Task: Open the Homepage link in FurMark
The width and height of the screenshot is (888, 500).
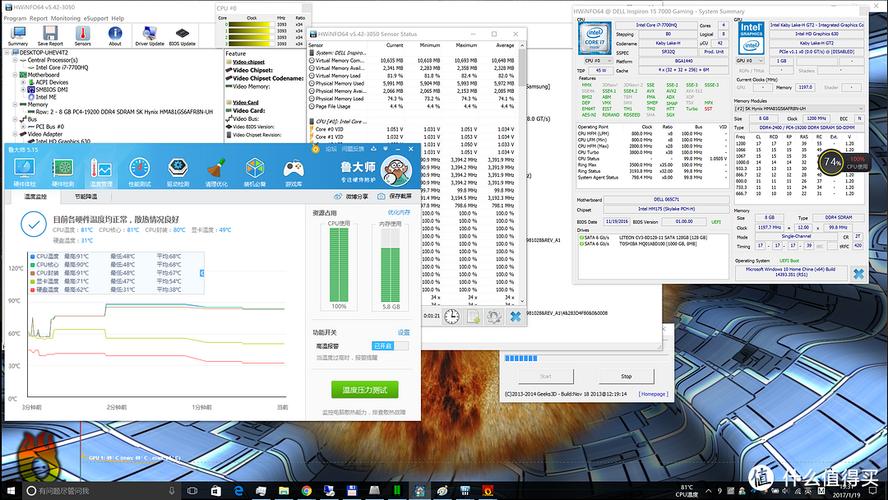Action: (653, 394)
